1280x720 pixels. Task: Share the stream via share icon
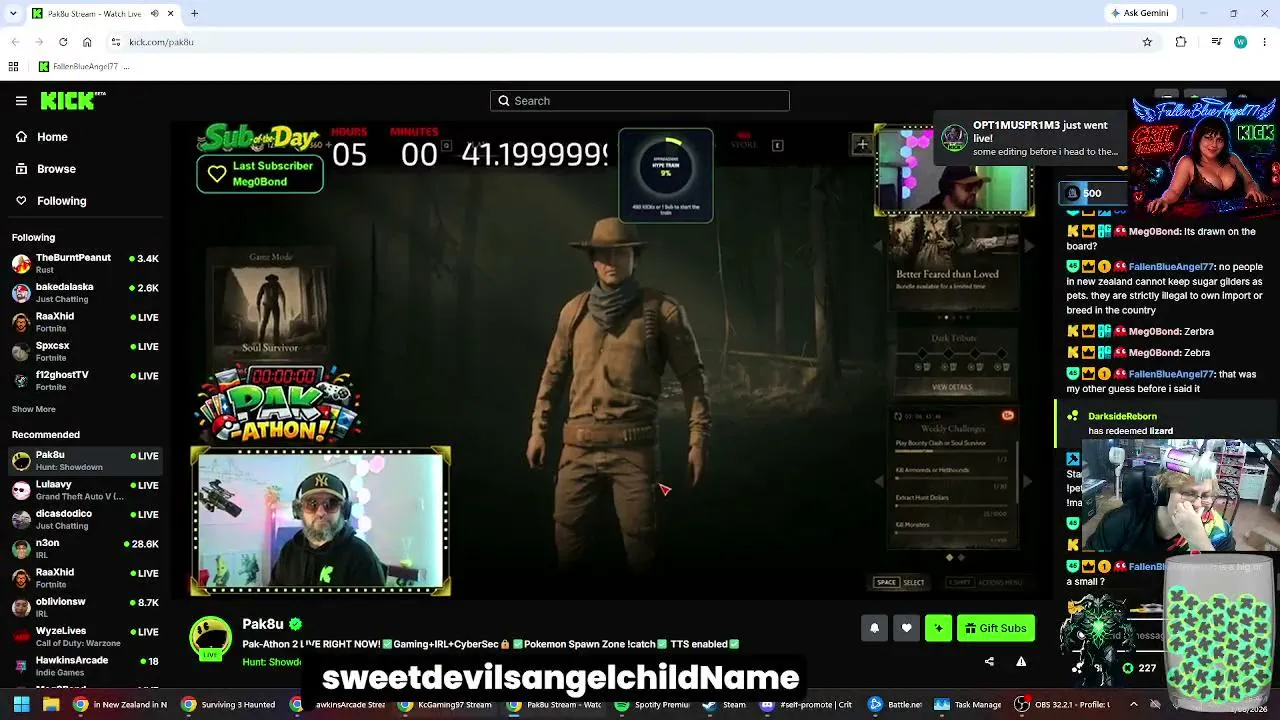(x=989, y=661)
